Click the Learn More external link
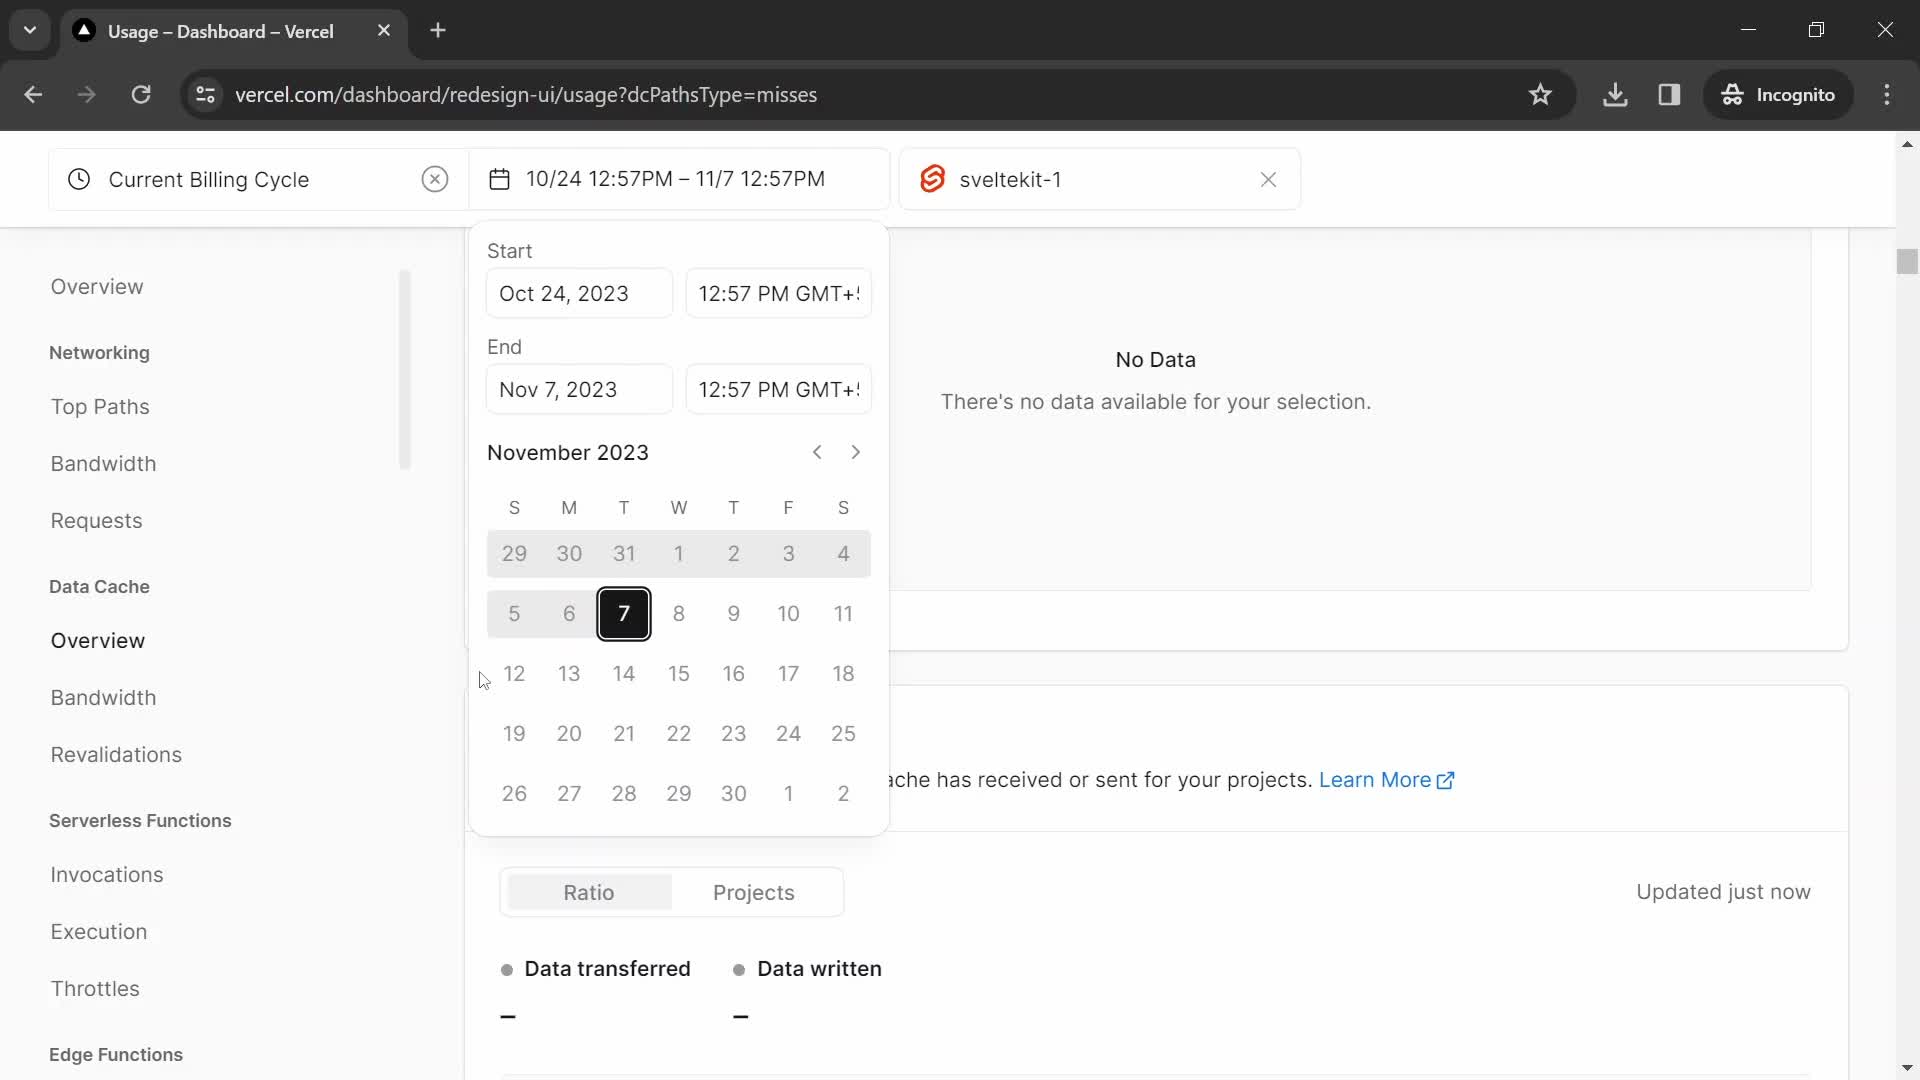The width and height of the screenshot is (1920, 1080). 1386,779
